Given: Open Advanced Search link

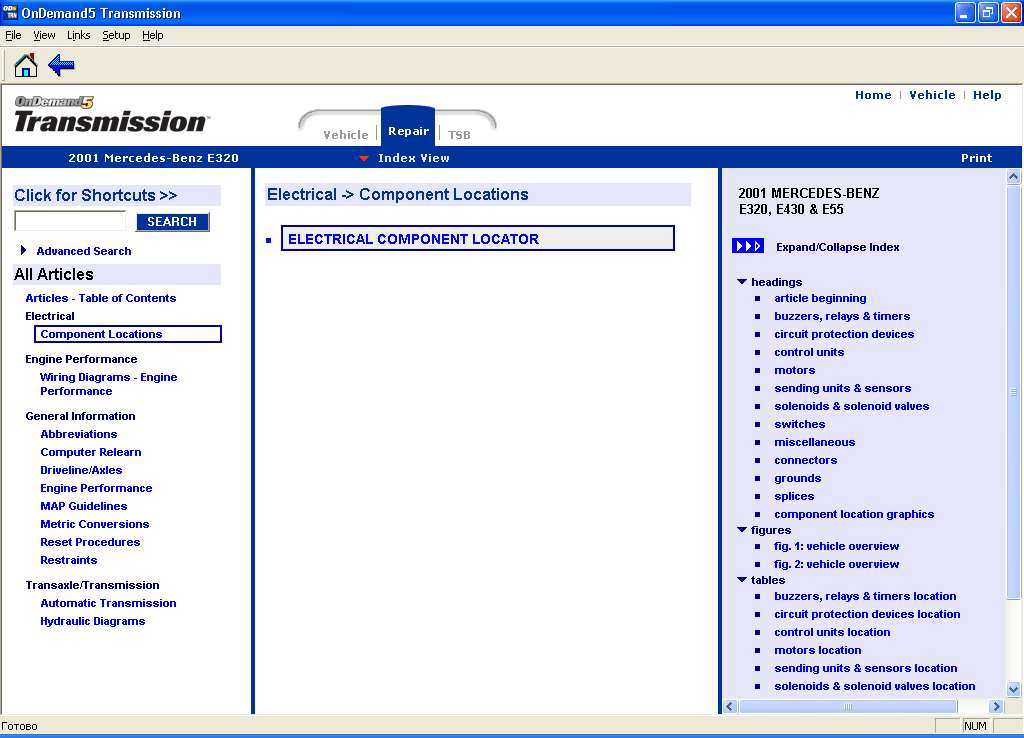Looking at the screenshot, I should [x=84, y=251].
